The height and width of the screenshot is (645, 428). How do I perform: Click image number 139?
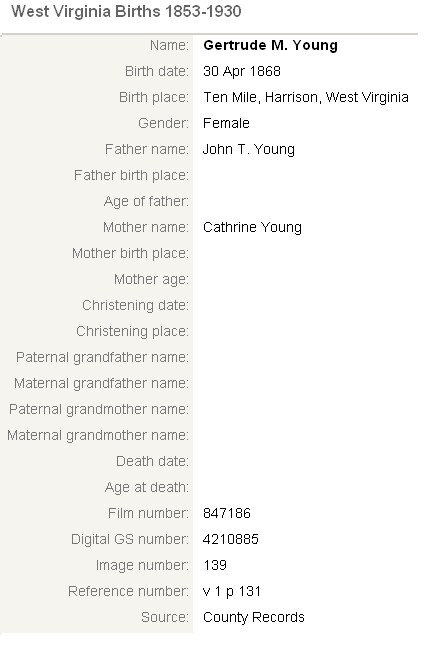215,565
